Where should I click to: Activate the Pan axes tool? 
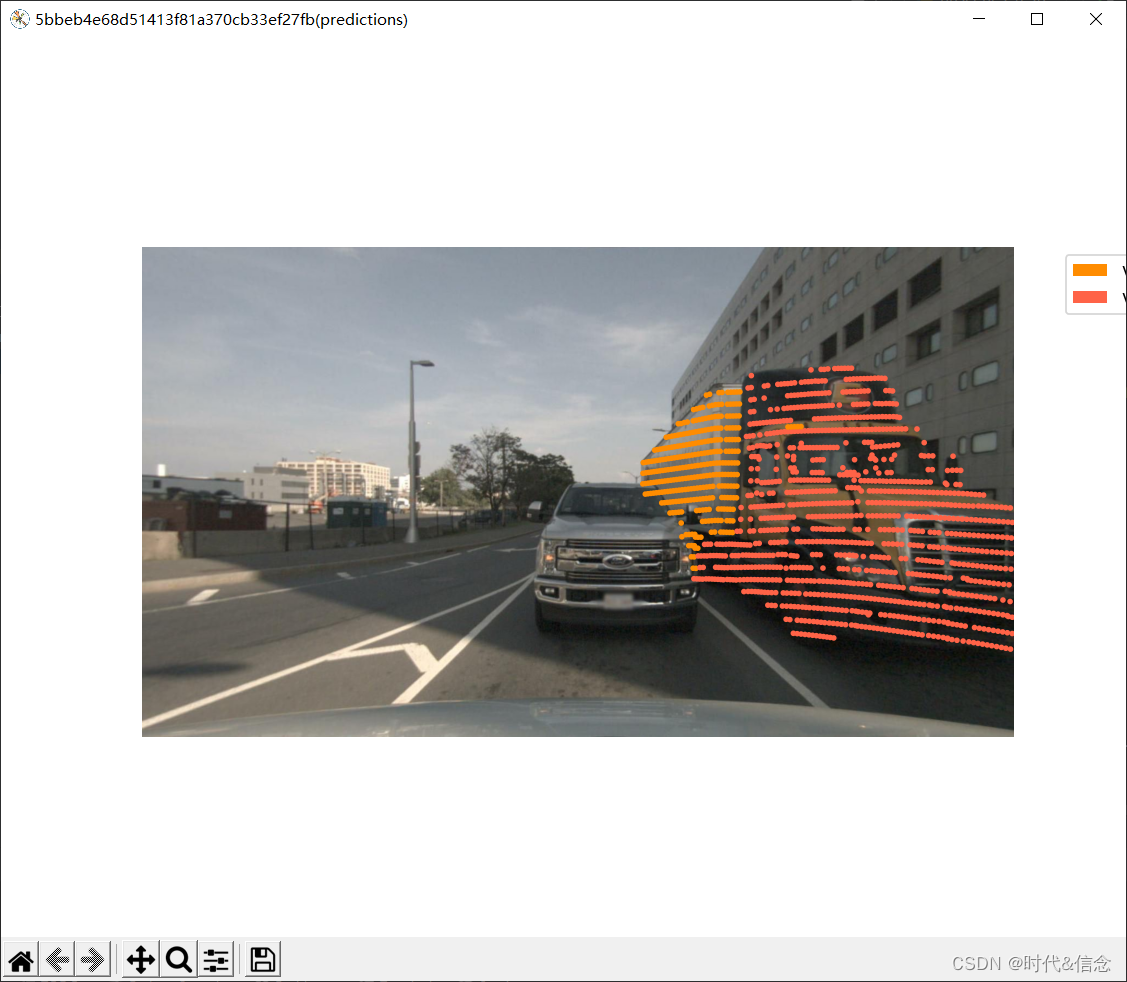(141, 959)
